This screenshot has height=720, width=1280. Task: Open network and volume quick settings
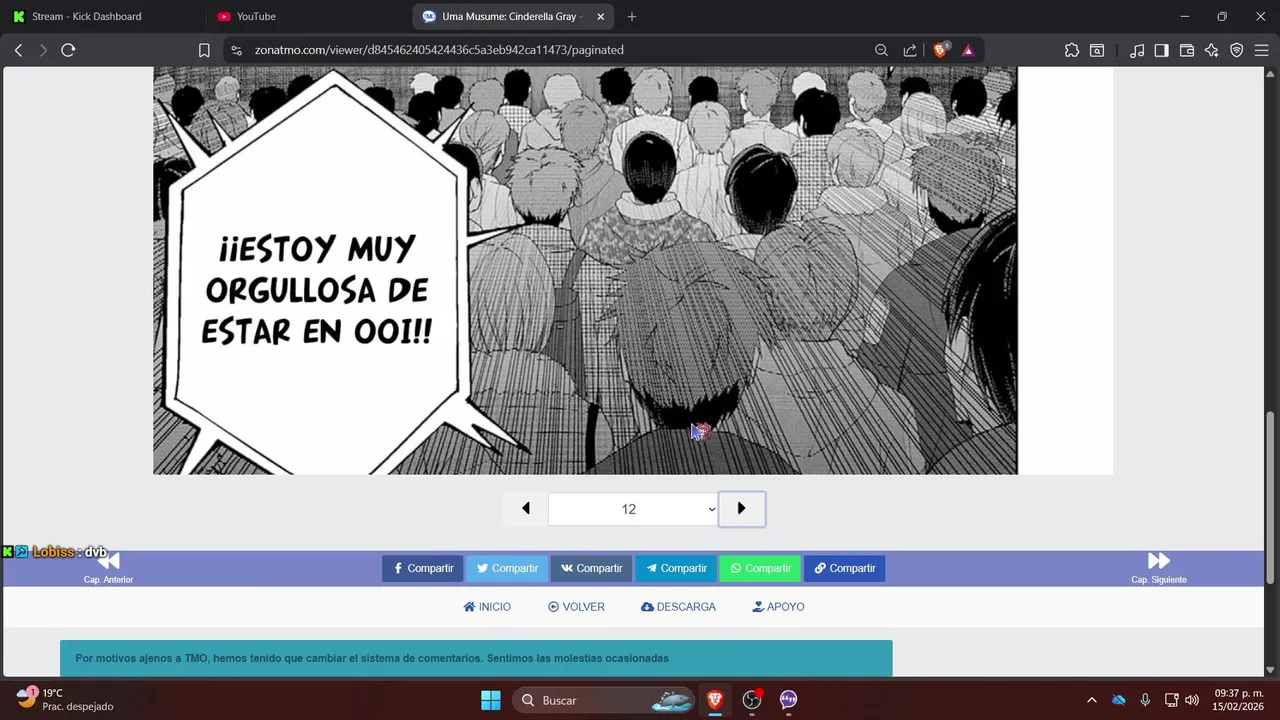click(1181, 700)
